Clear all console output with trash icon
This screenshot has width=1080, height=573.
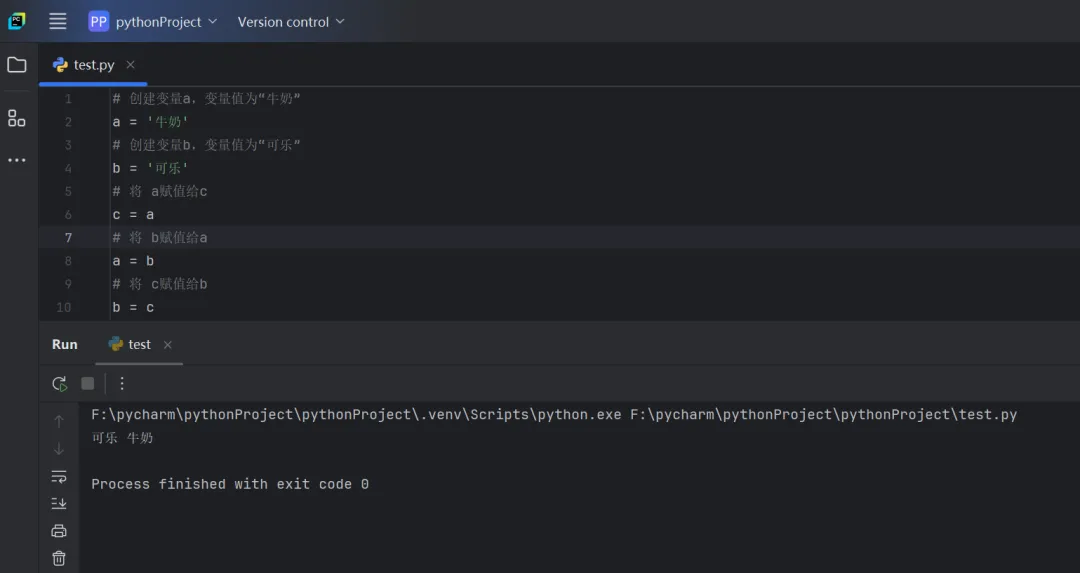pyautogui.click(x=59, y=558)
